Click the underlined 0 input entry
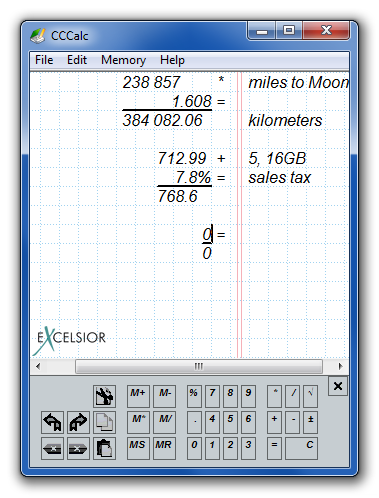This screenshot has height=498, width=379. [x=207, y=234]
